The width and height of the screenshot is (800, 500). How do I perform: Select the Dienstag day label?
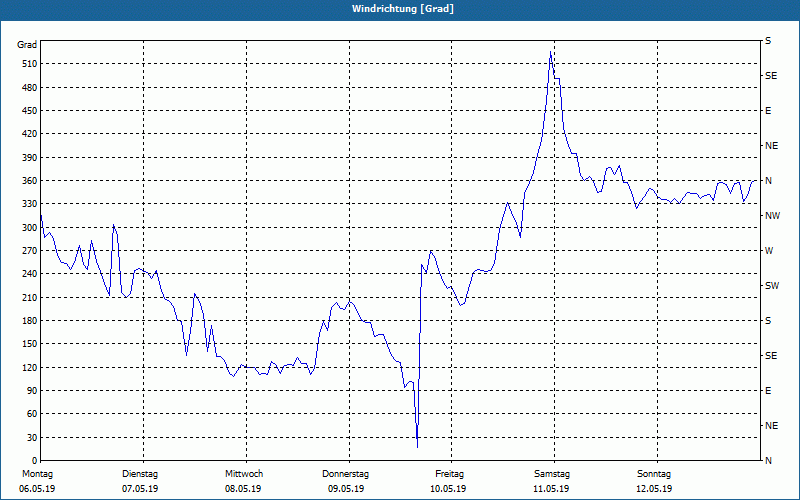pos(140,473)
